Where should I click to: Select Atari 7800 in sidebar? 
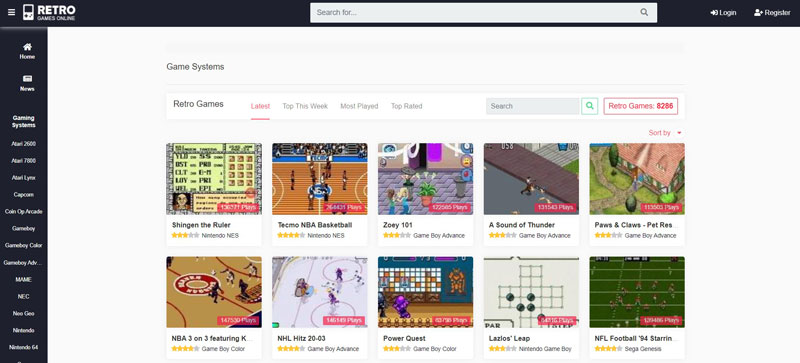coord(23,161)
